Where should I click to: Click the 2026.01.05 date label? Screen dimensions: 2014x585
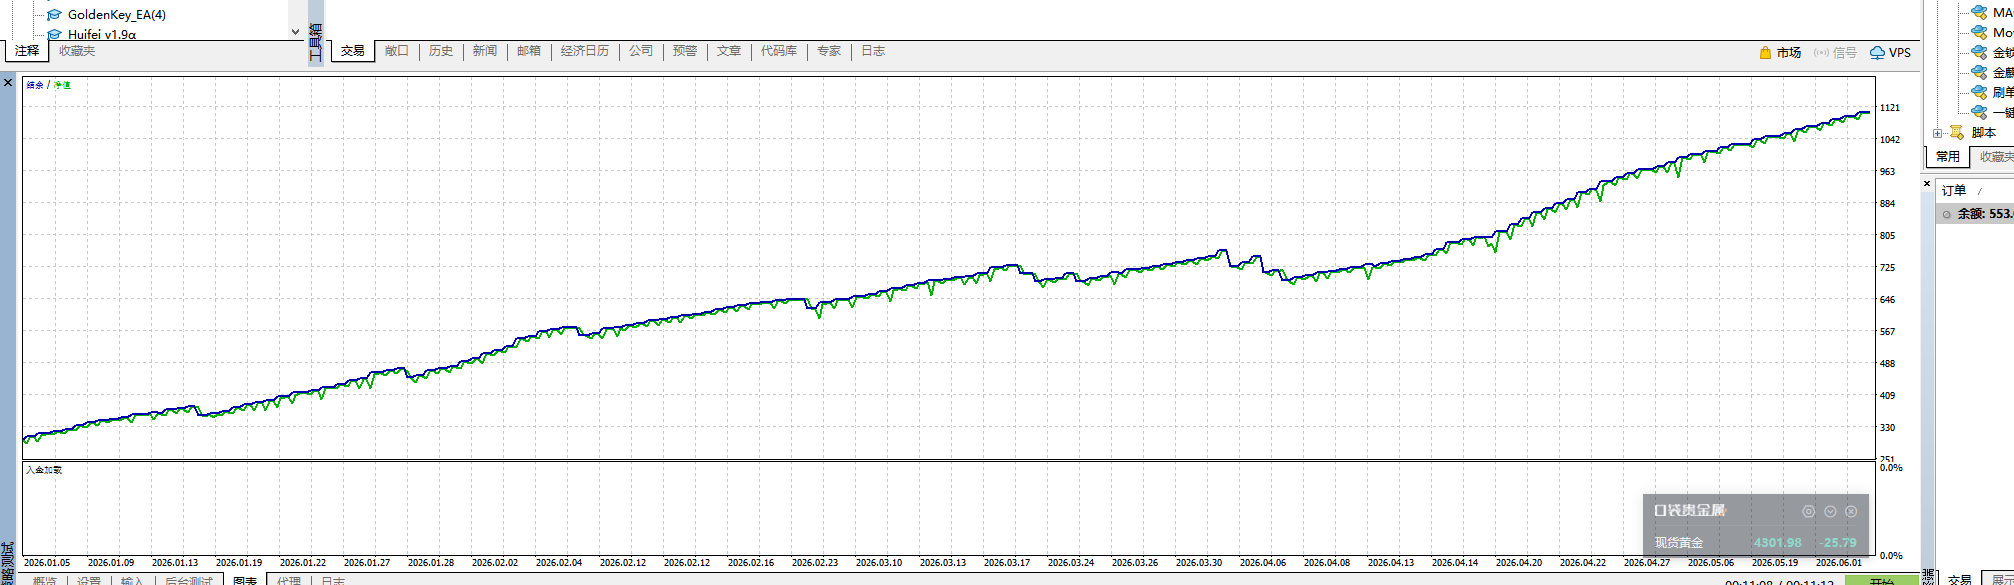click(47, 563)
